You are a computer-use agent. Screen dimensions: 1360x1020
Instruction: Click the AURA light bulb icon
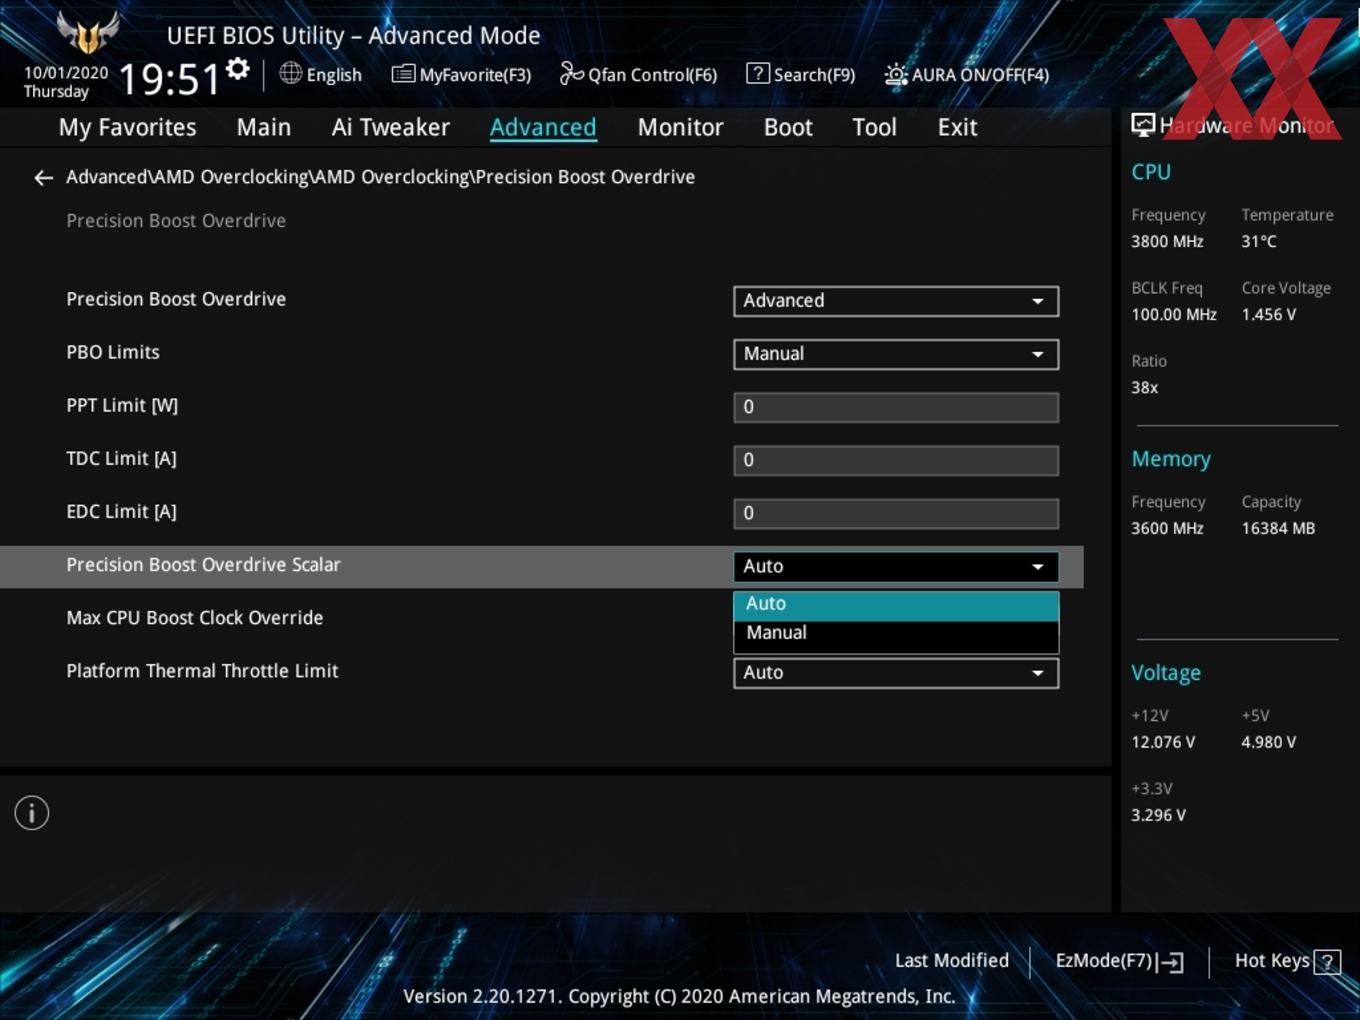pyautogui.click(x=896, y=75)
